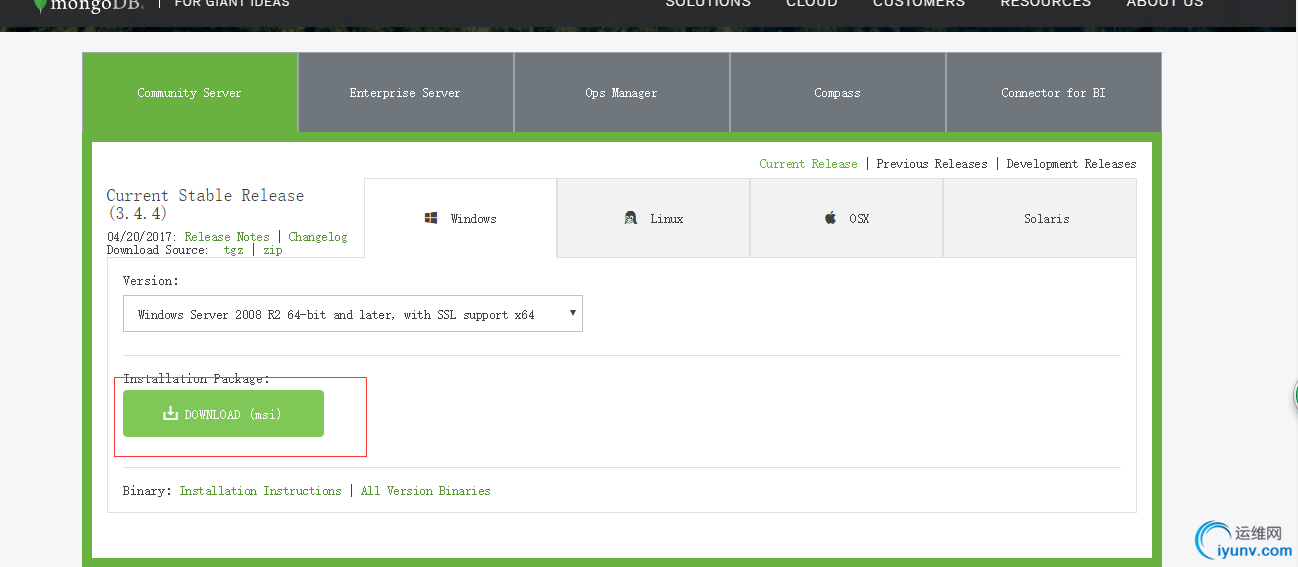The width and height of the screenshot is (1298, 567).
Task: Open the Ops Manager tab
Action: [621, 93]
